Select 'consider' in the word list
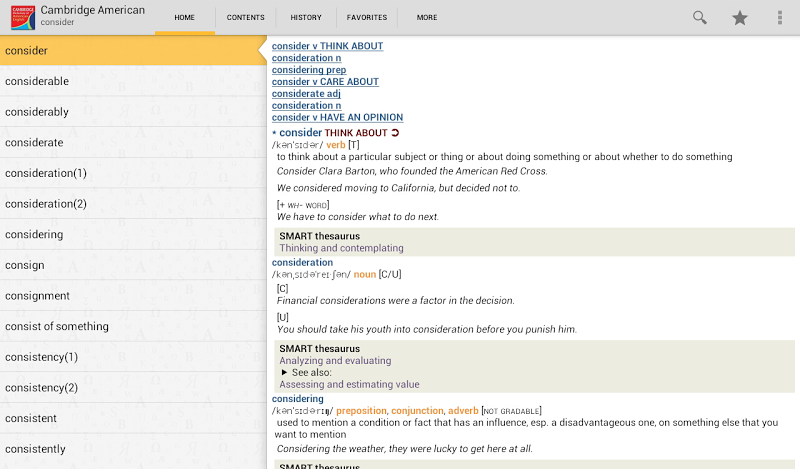Screen dimensions: 800x469 coord(133,51)
